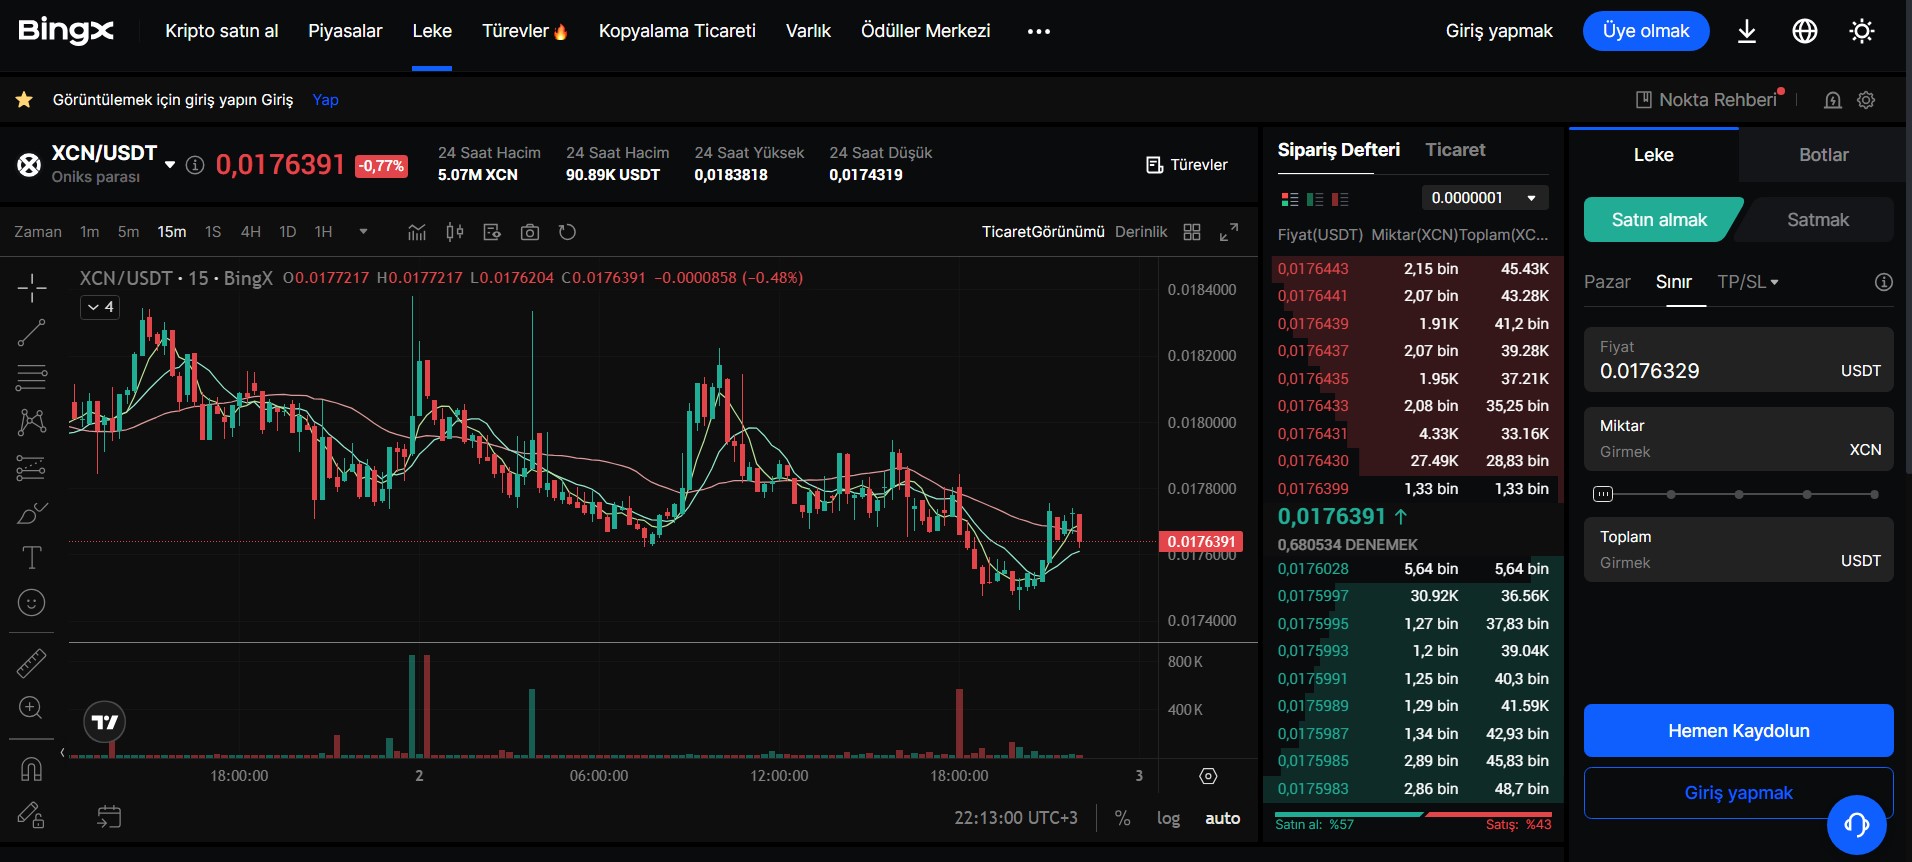Select the Satmak sell tab
Screen dimensions: 1912x862
1818,220
